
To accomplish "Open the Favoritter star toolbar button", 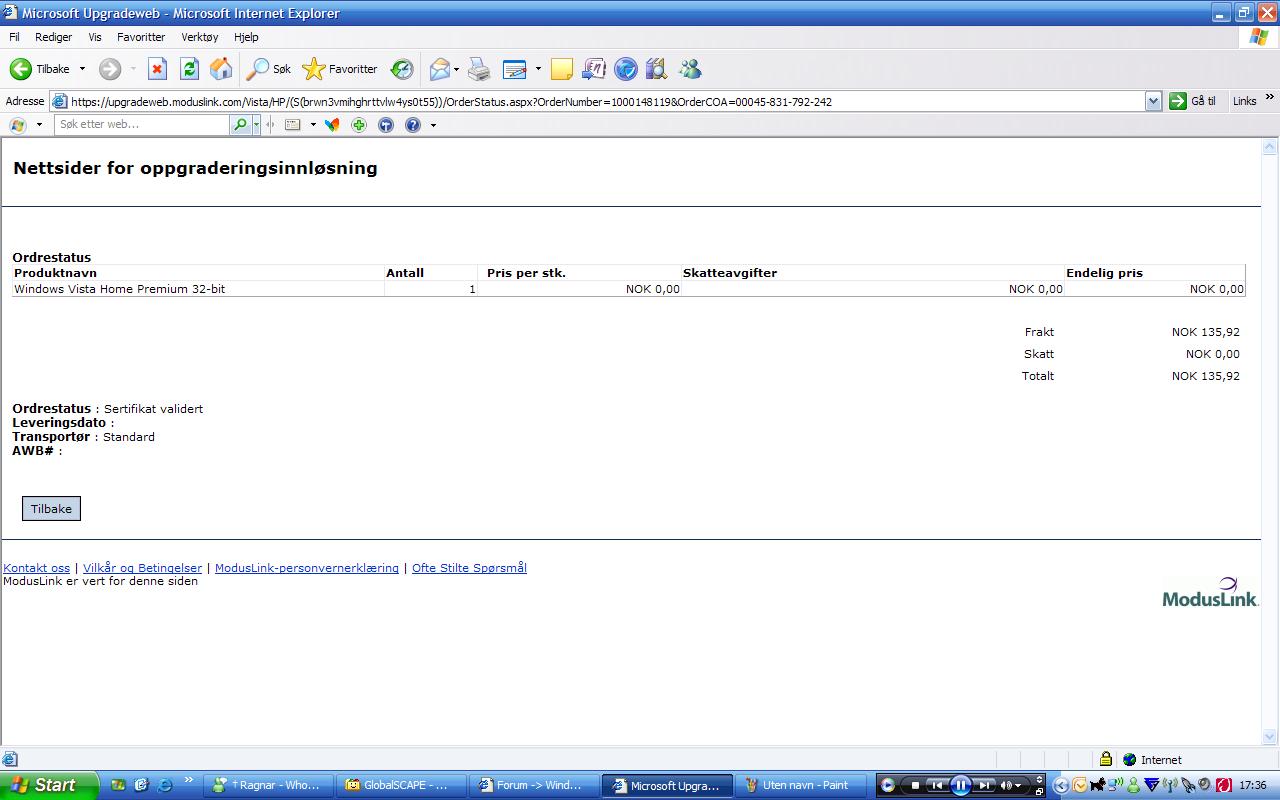I will [x=340, y=69].
